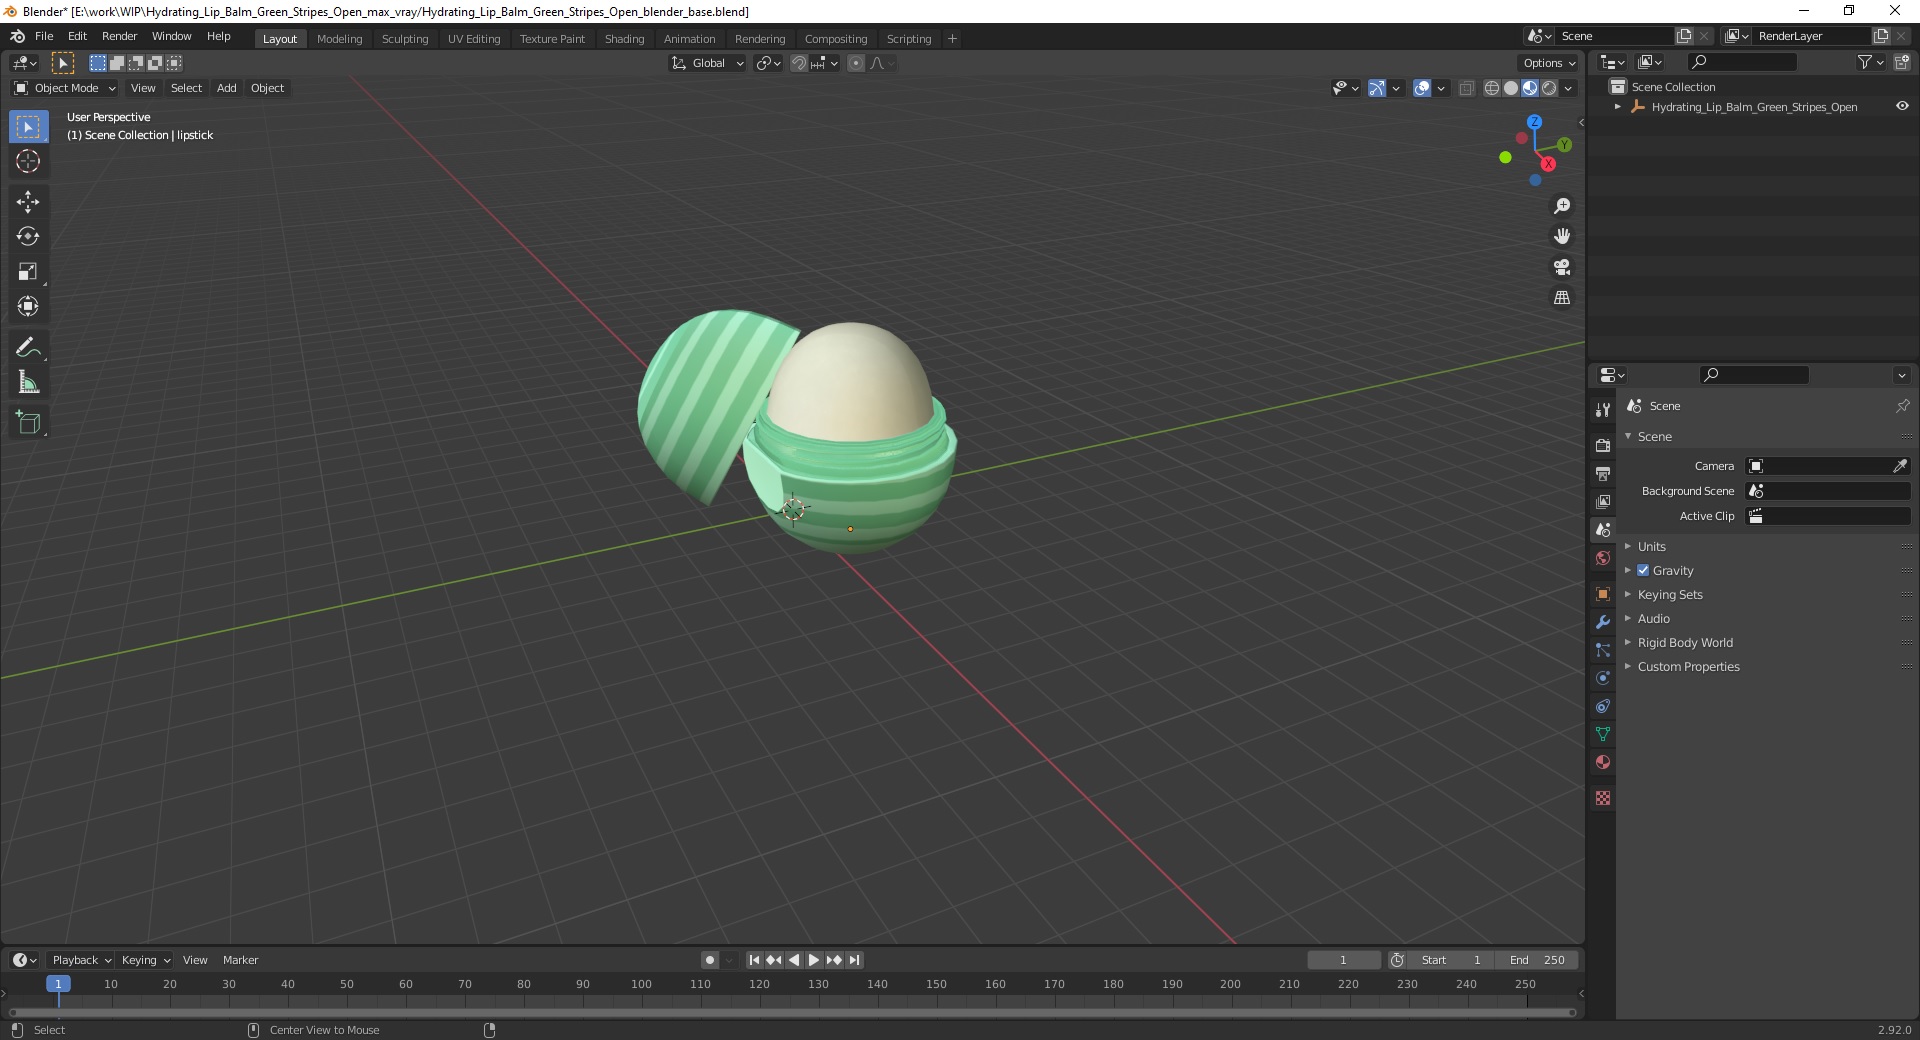Image resolution: width=1920 pixels, height=1040 pixels.
Task: Expand the Keying Sets panel
Action: (x=1670, y=594)
